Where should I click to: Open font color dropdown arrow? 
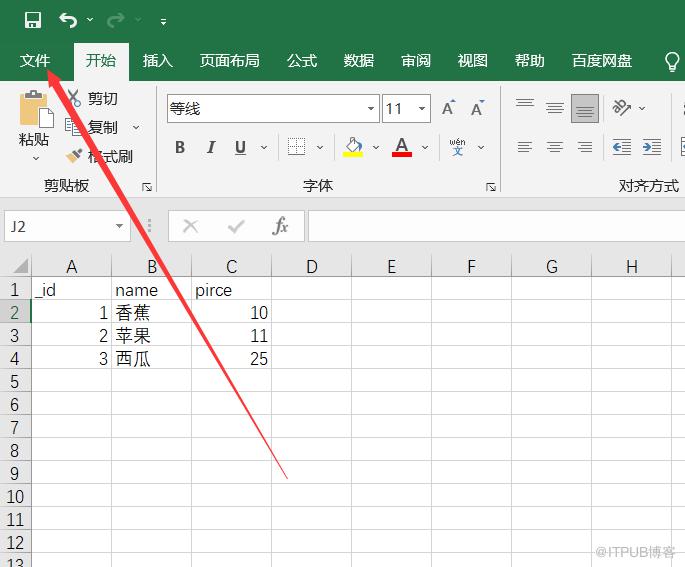(x=425, y=148)
